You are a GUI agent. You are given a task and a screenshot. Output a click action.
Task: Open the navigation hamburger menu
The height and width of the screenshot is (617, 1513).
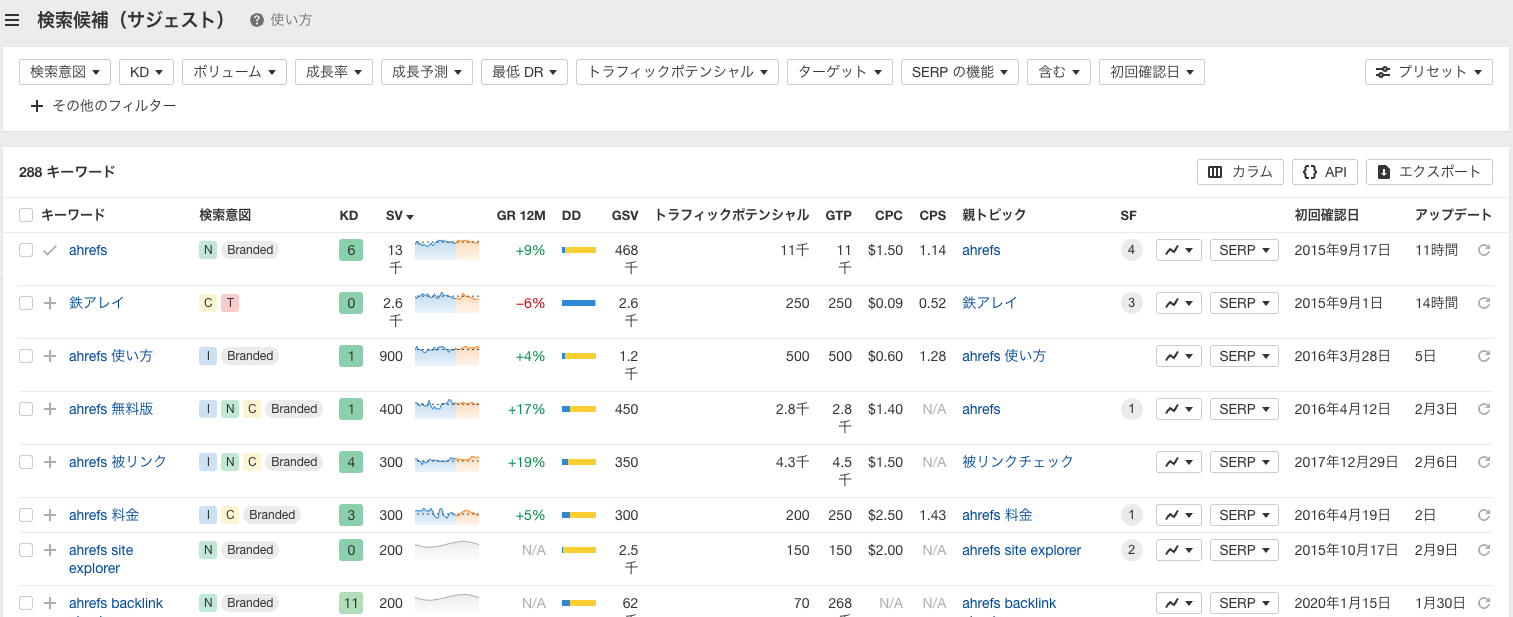[13, 19]
